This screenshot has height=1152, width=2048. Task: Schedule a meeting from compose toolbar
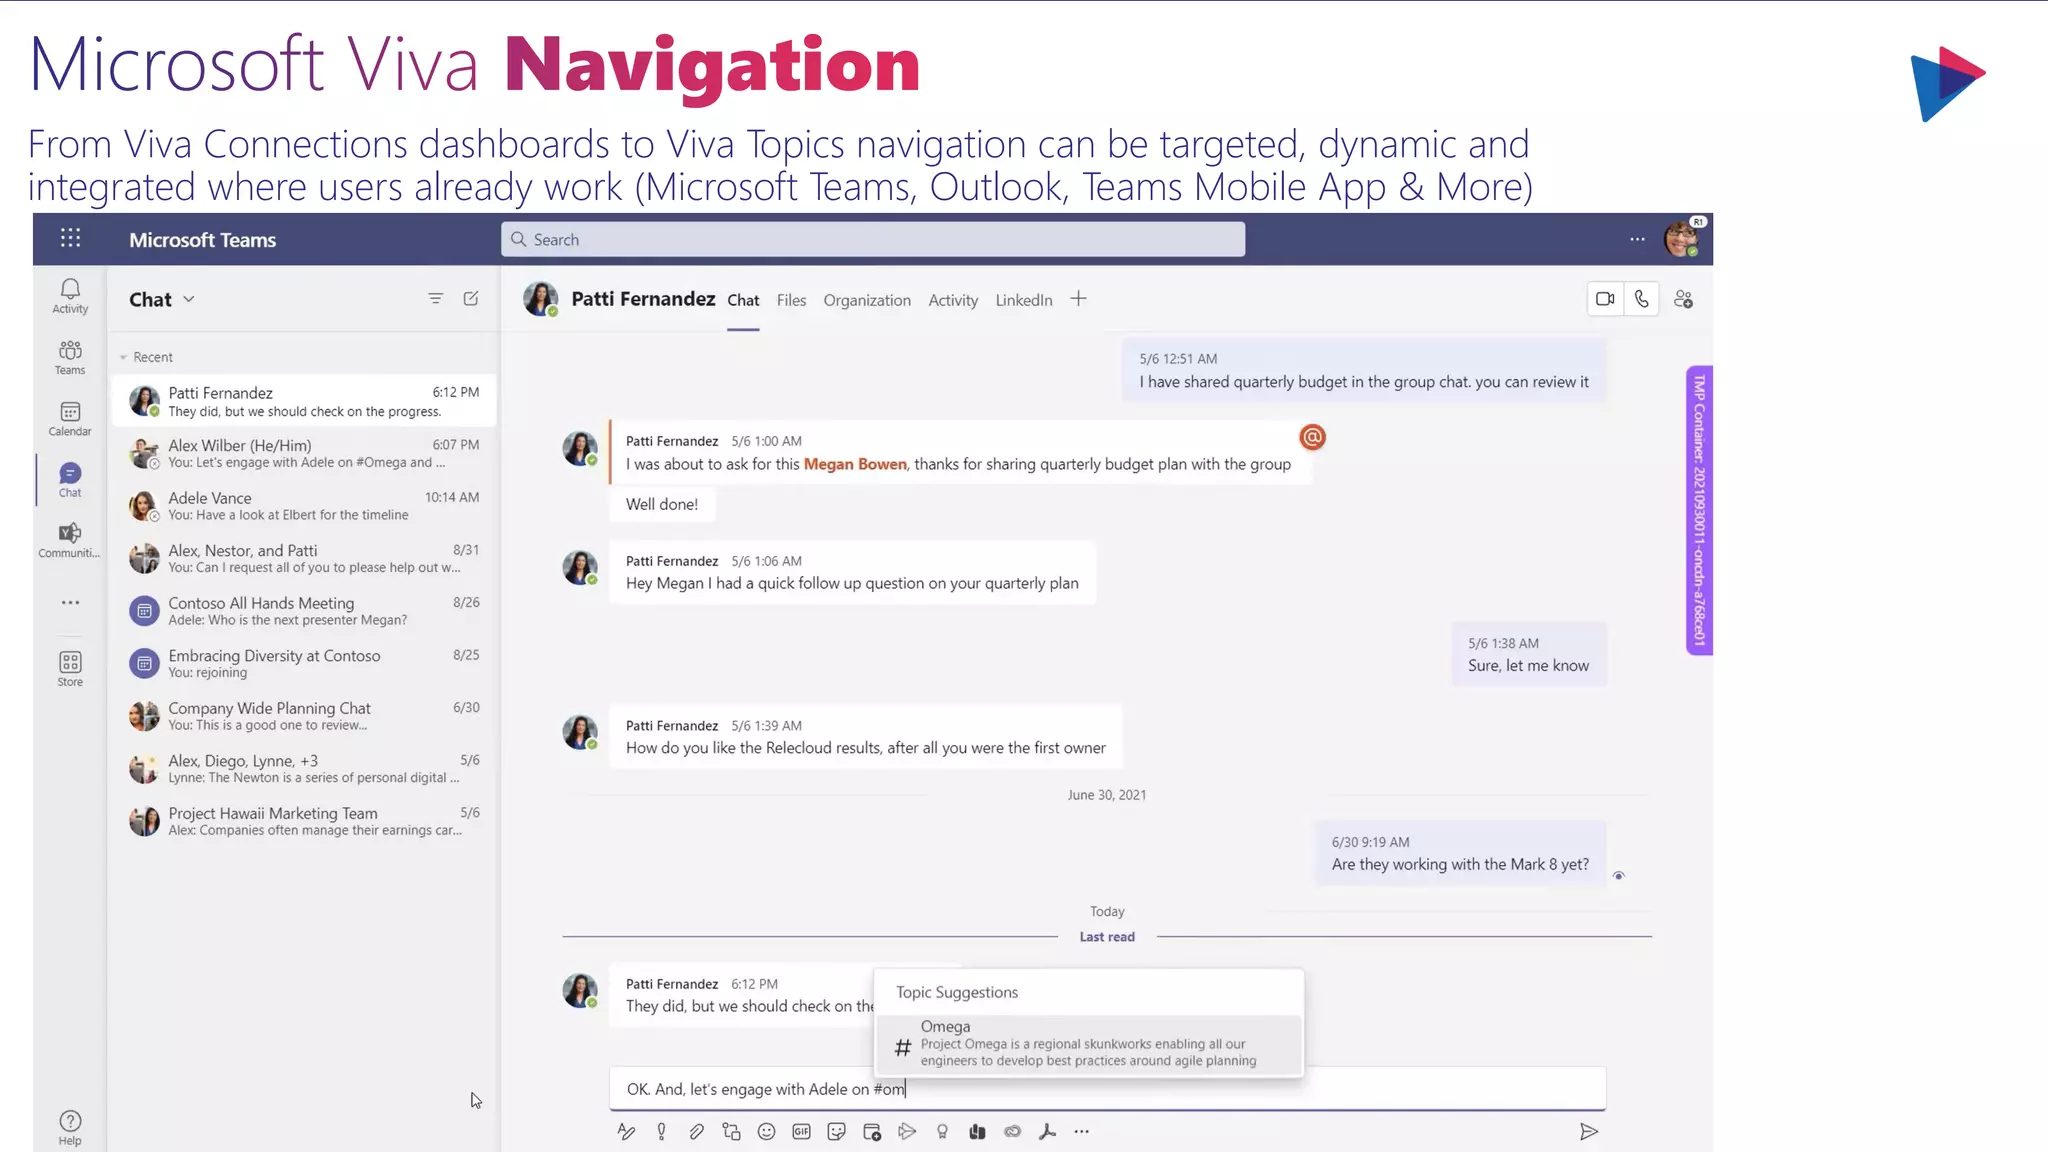pyautogui.click(x=872, y=1131)
